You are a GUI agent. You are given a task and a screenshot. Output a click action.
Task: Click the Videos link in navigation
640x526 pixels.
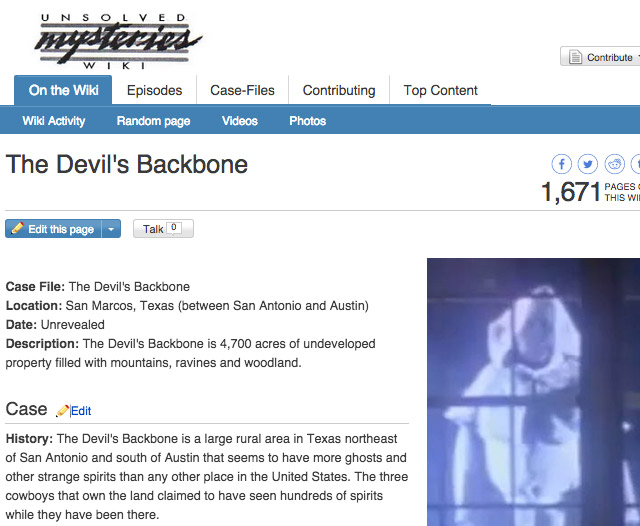pyautogui.click(x=240, y=121)
